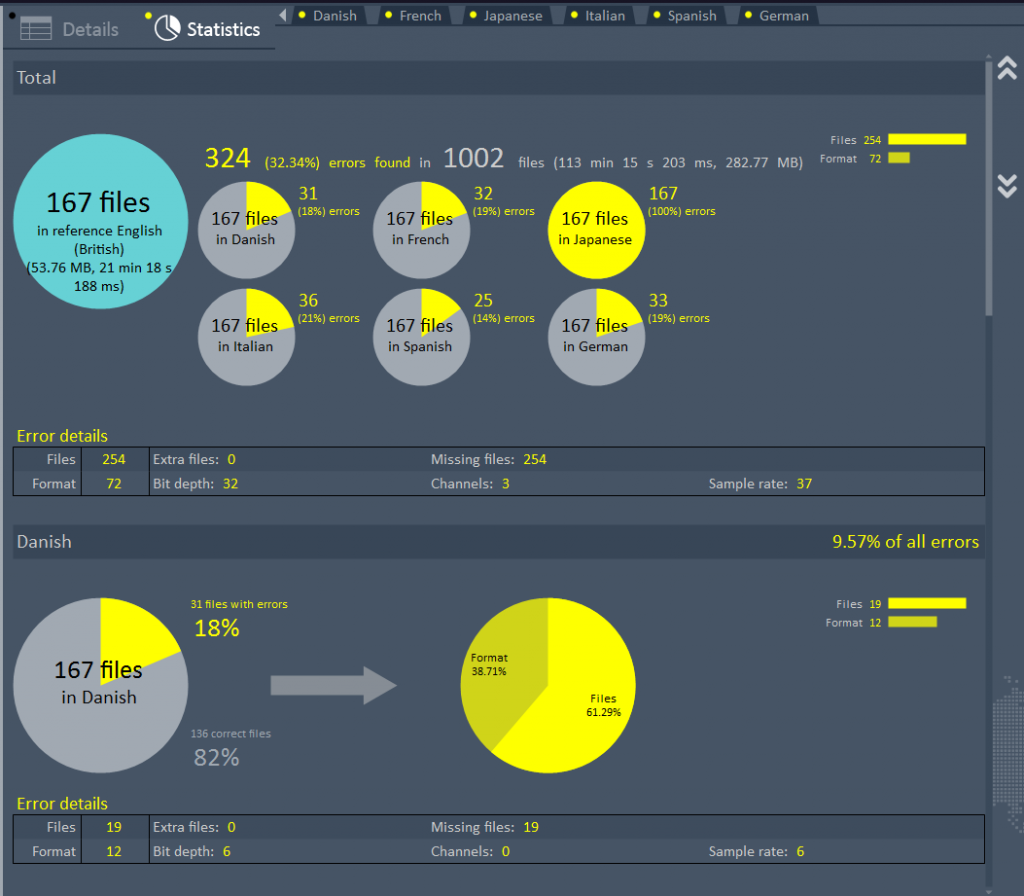
Task: Click the left arrow before language tabs
Action: click(x=284, y=15)
